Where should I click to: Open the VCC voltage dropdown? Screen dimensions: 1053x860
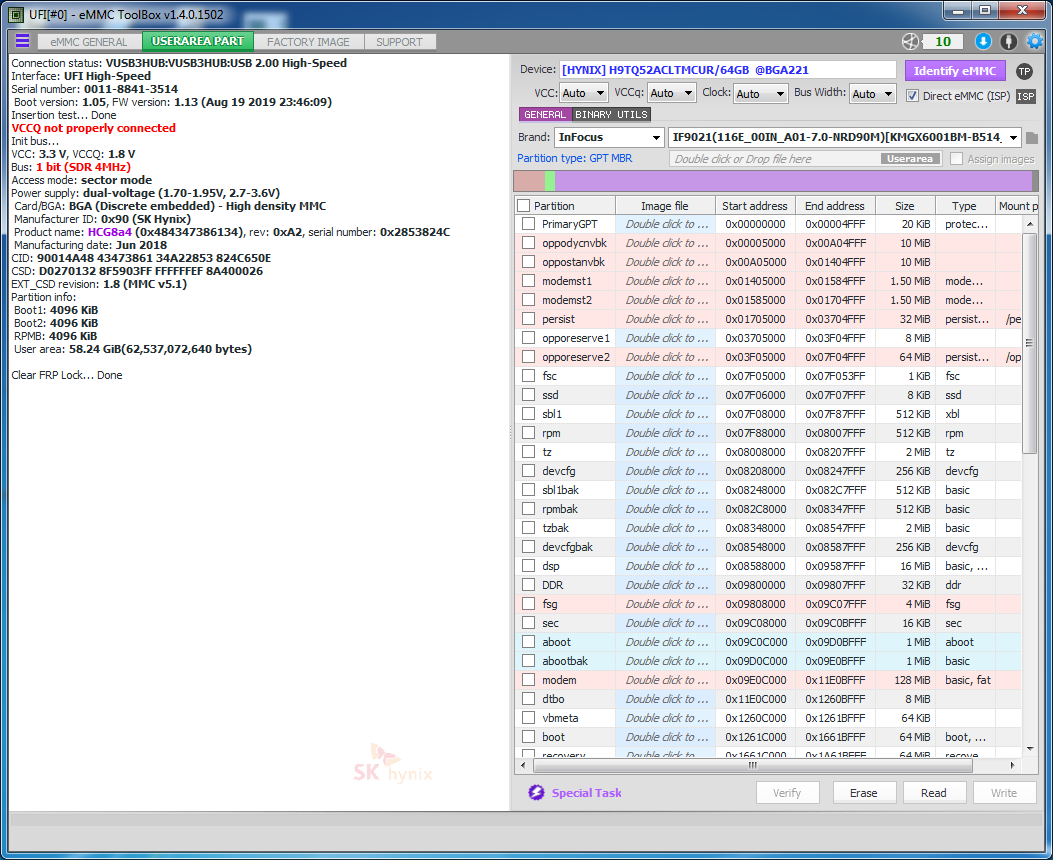[x=583, y=93]
